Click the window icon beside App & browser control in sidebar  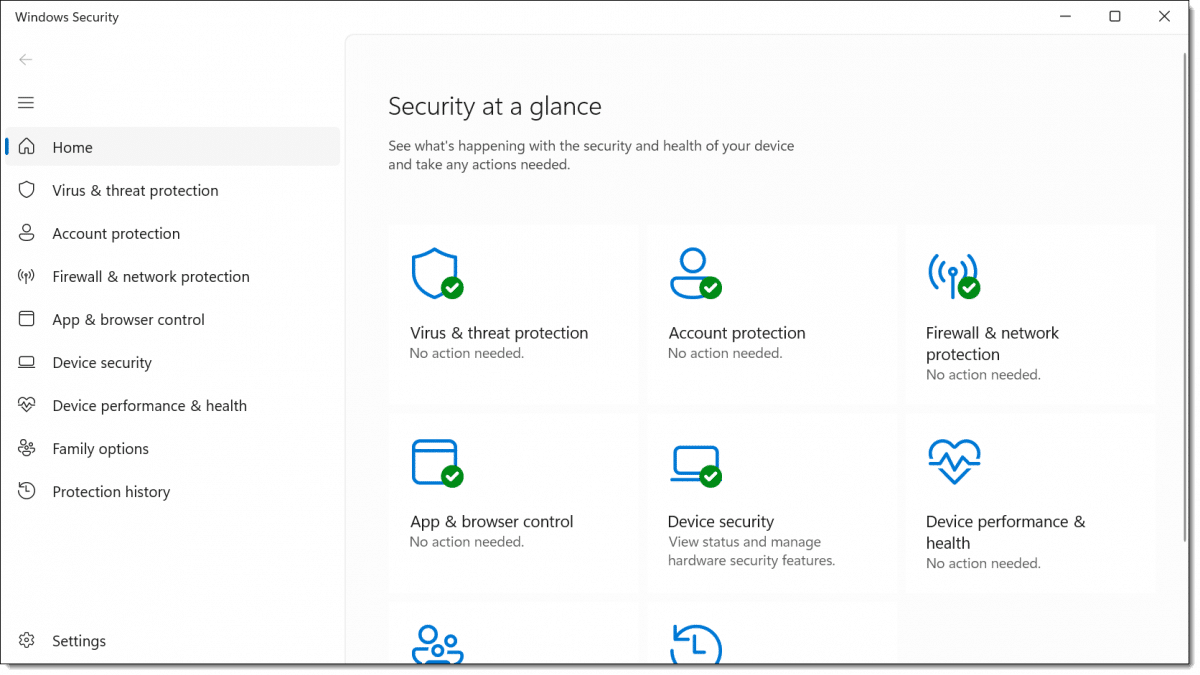pos(27,319)
